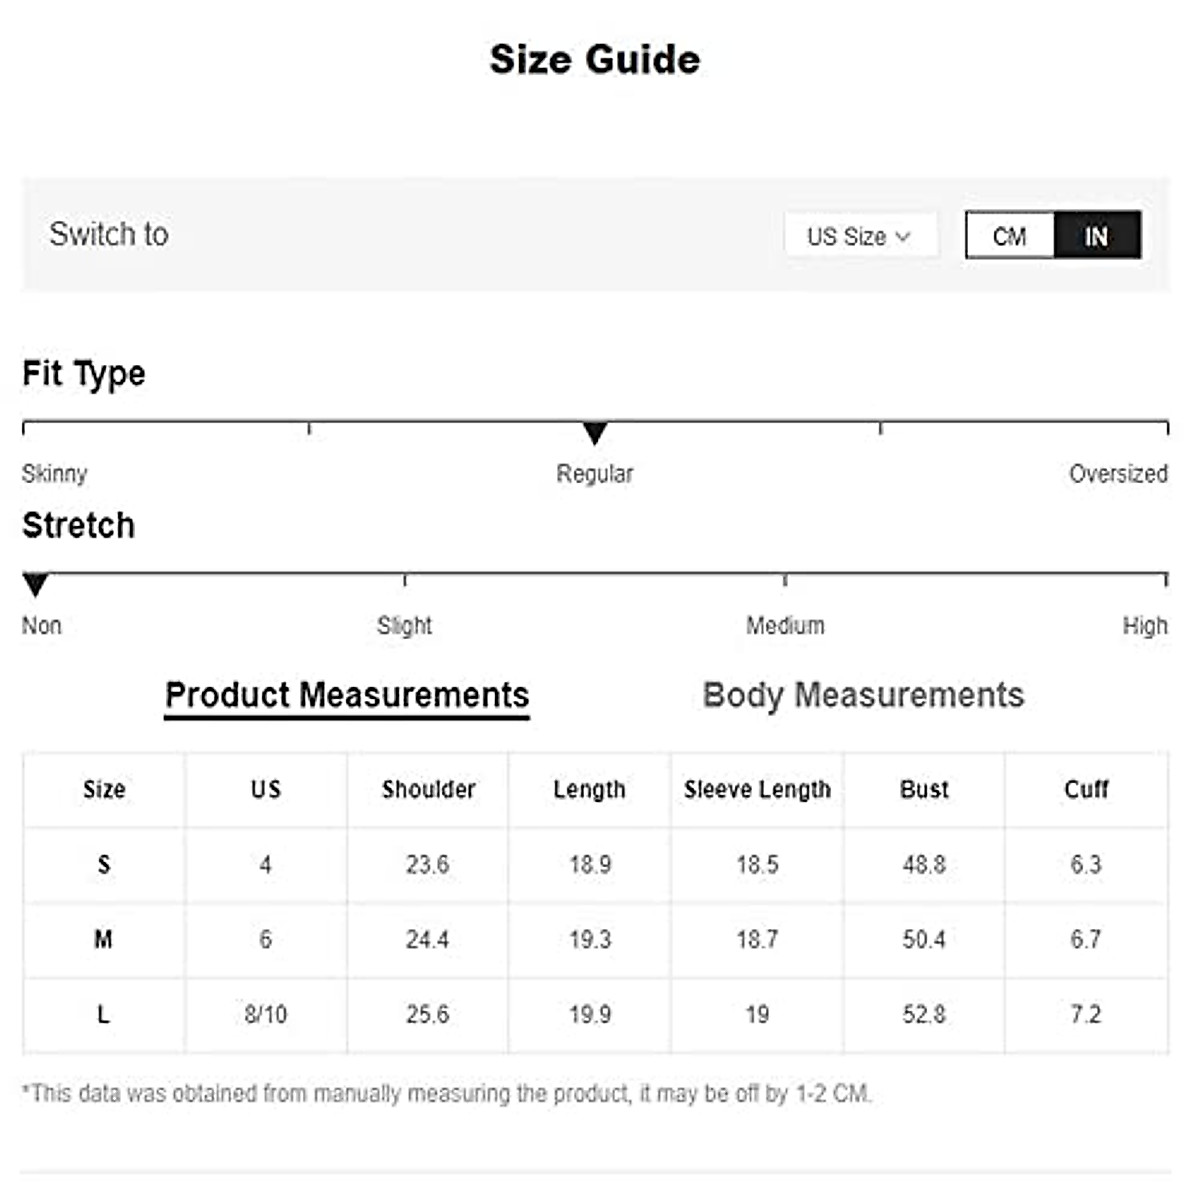Select the size L row
This screenshot has width=1200, height=1200.
coord(104,1015)
